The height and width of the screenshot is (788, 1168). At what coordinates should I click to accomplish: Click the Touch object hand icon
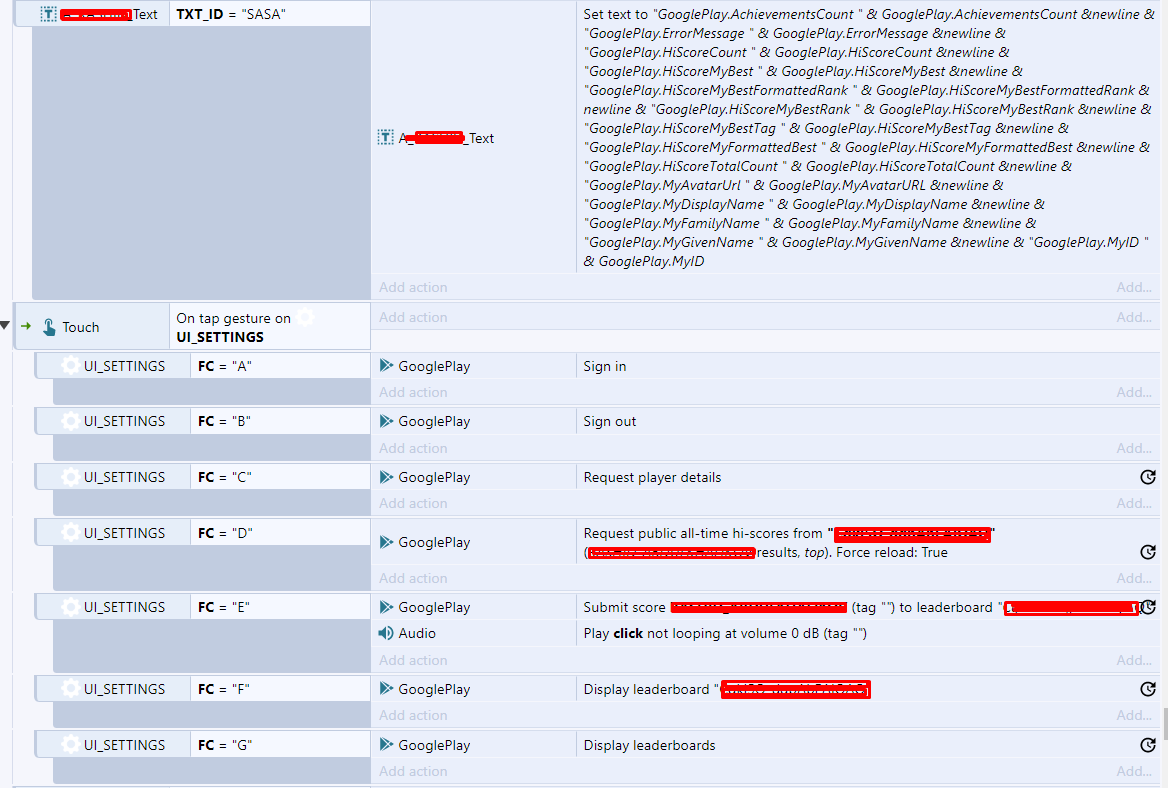[49, 327]
